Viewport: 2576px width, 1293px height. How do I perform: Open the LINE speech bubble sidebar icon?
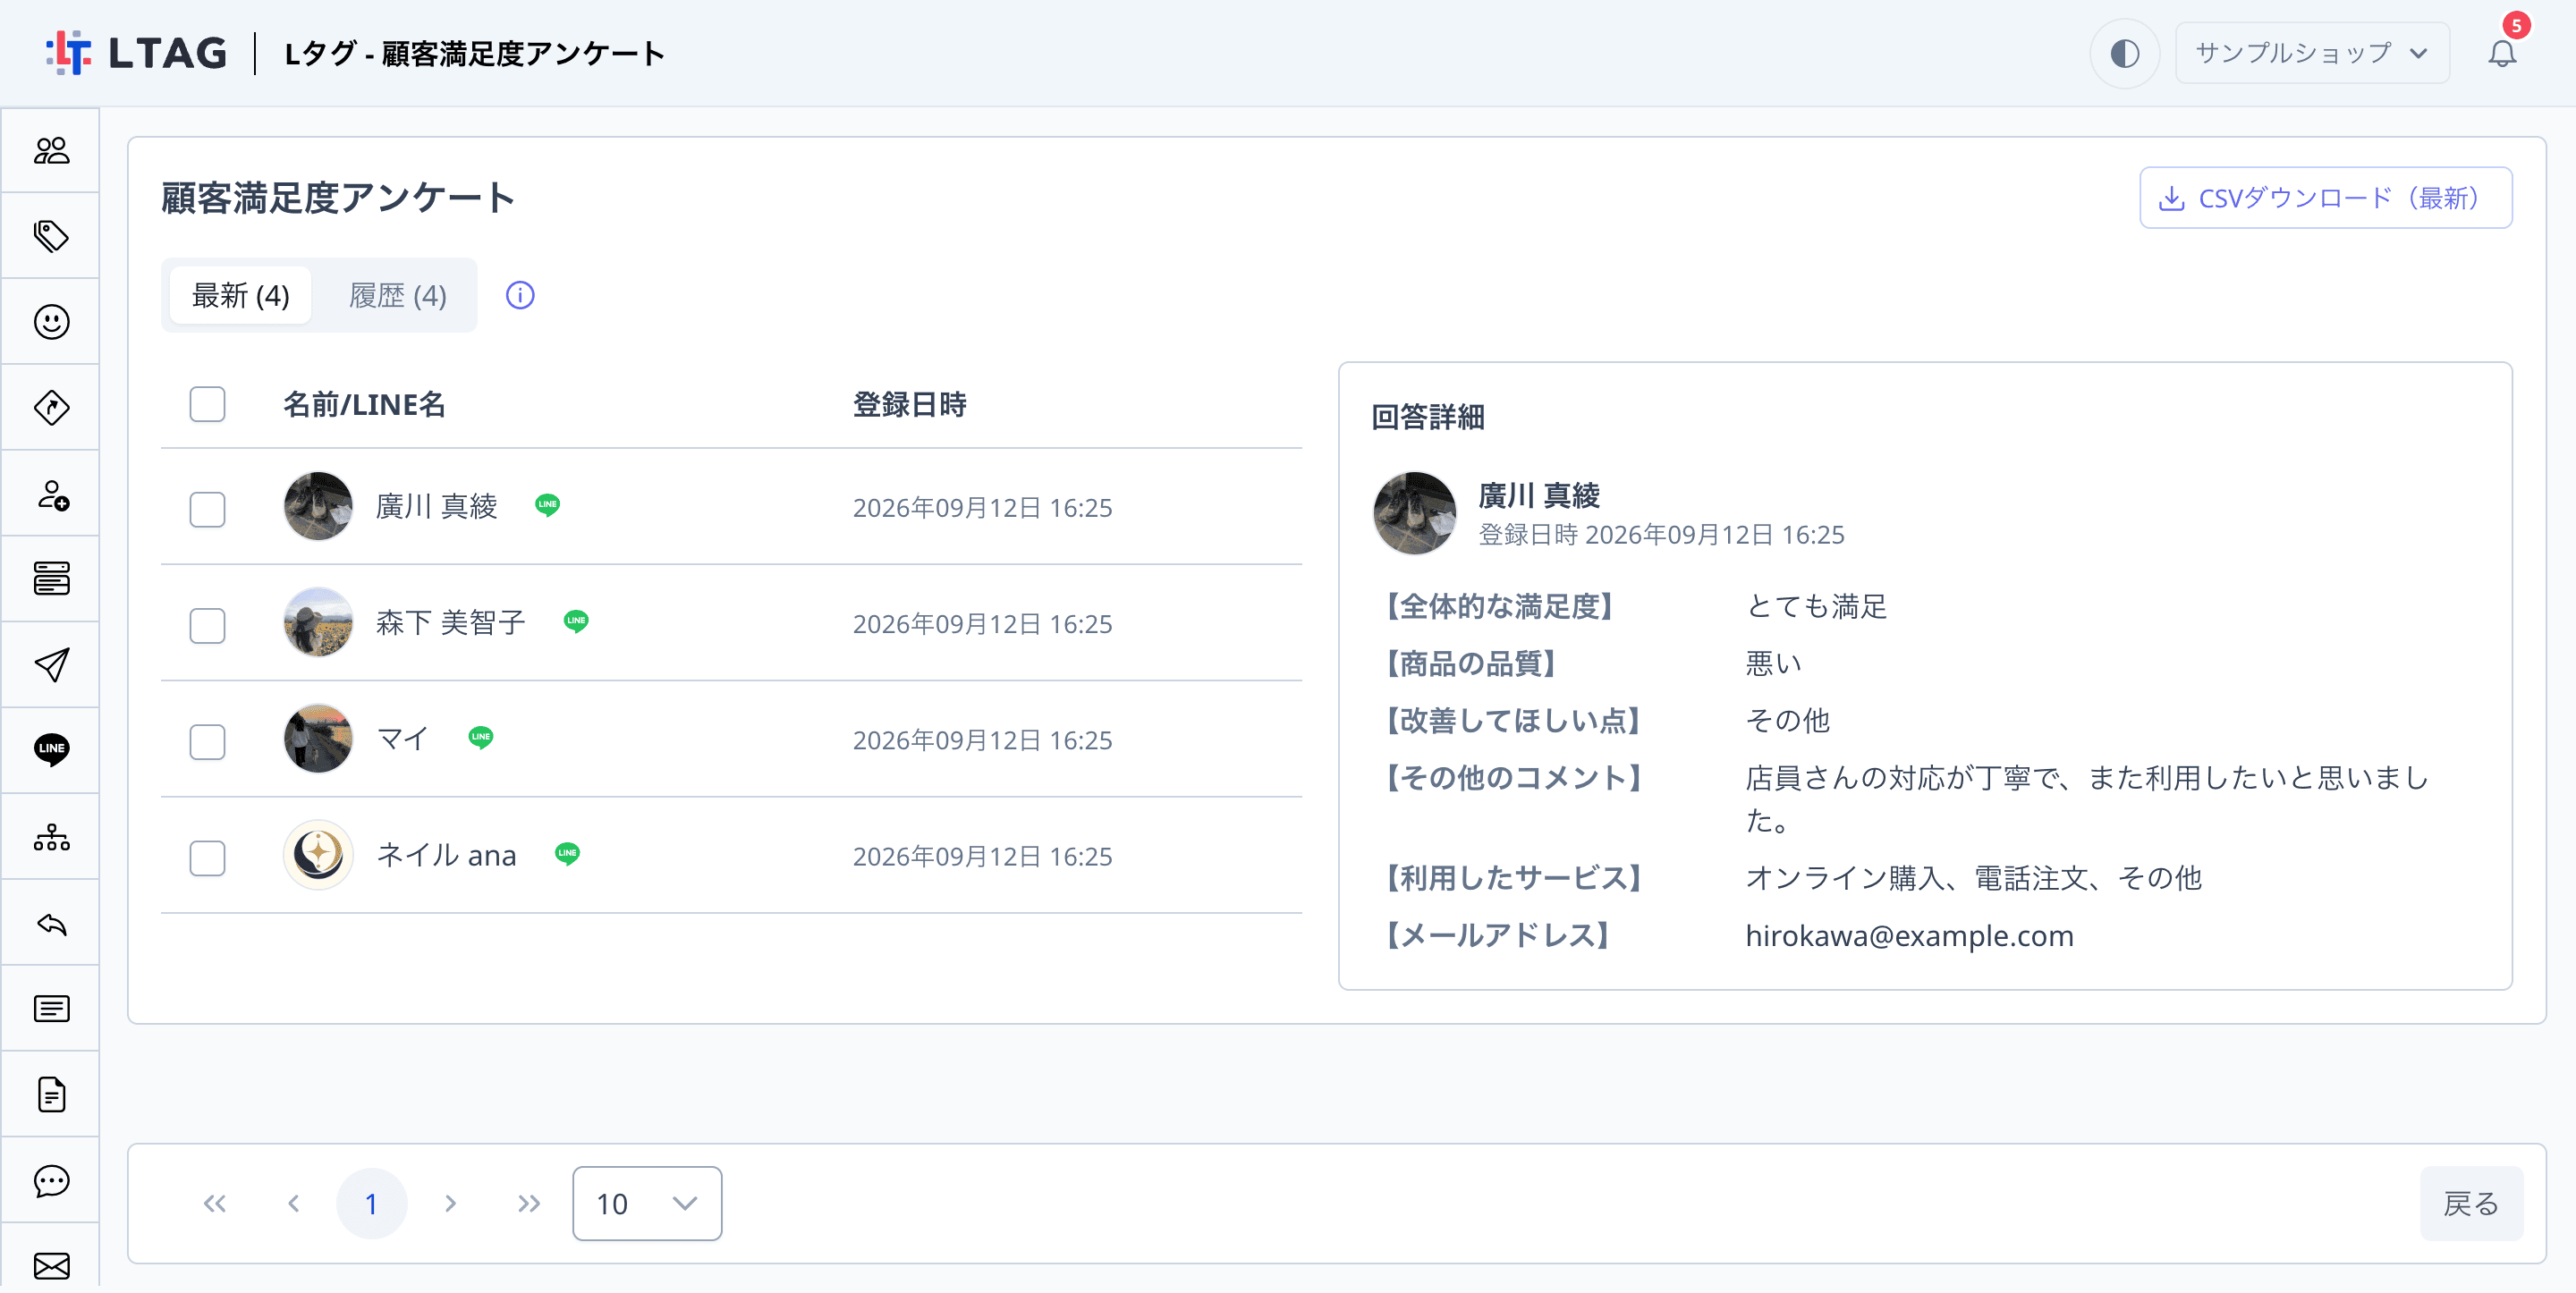tap(51, 750)
